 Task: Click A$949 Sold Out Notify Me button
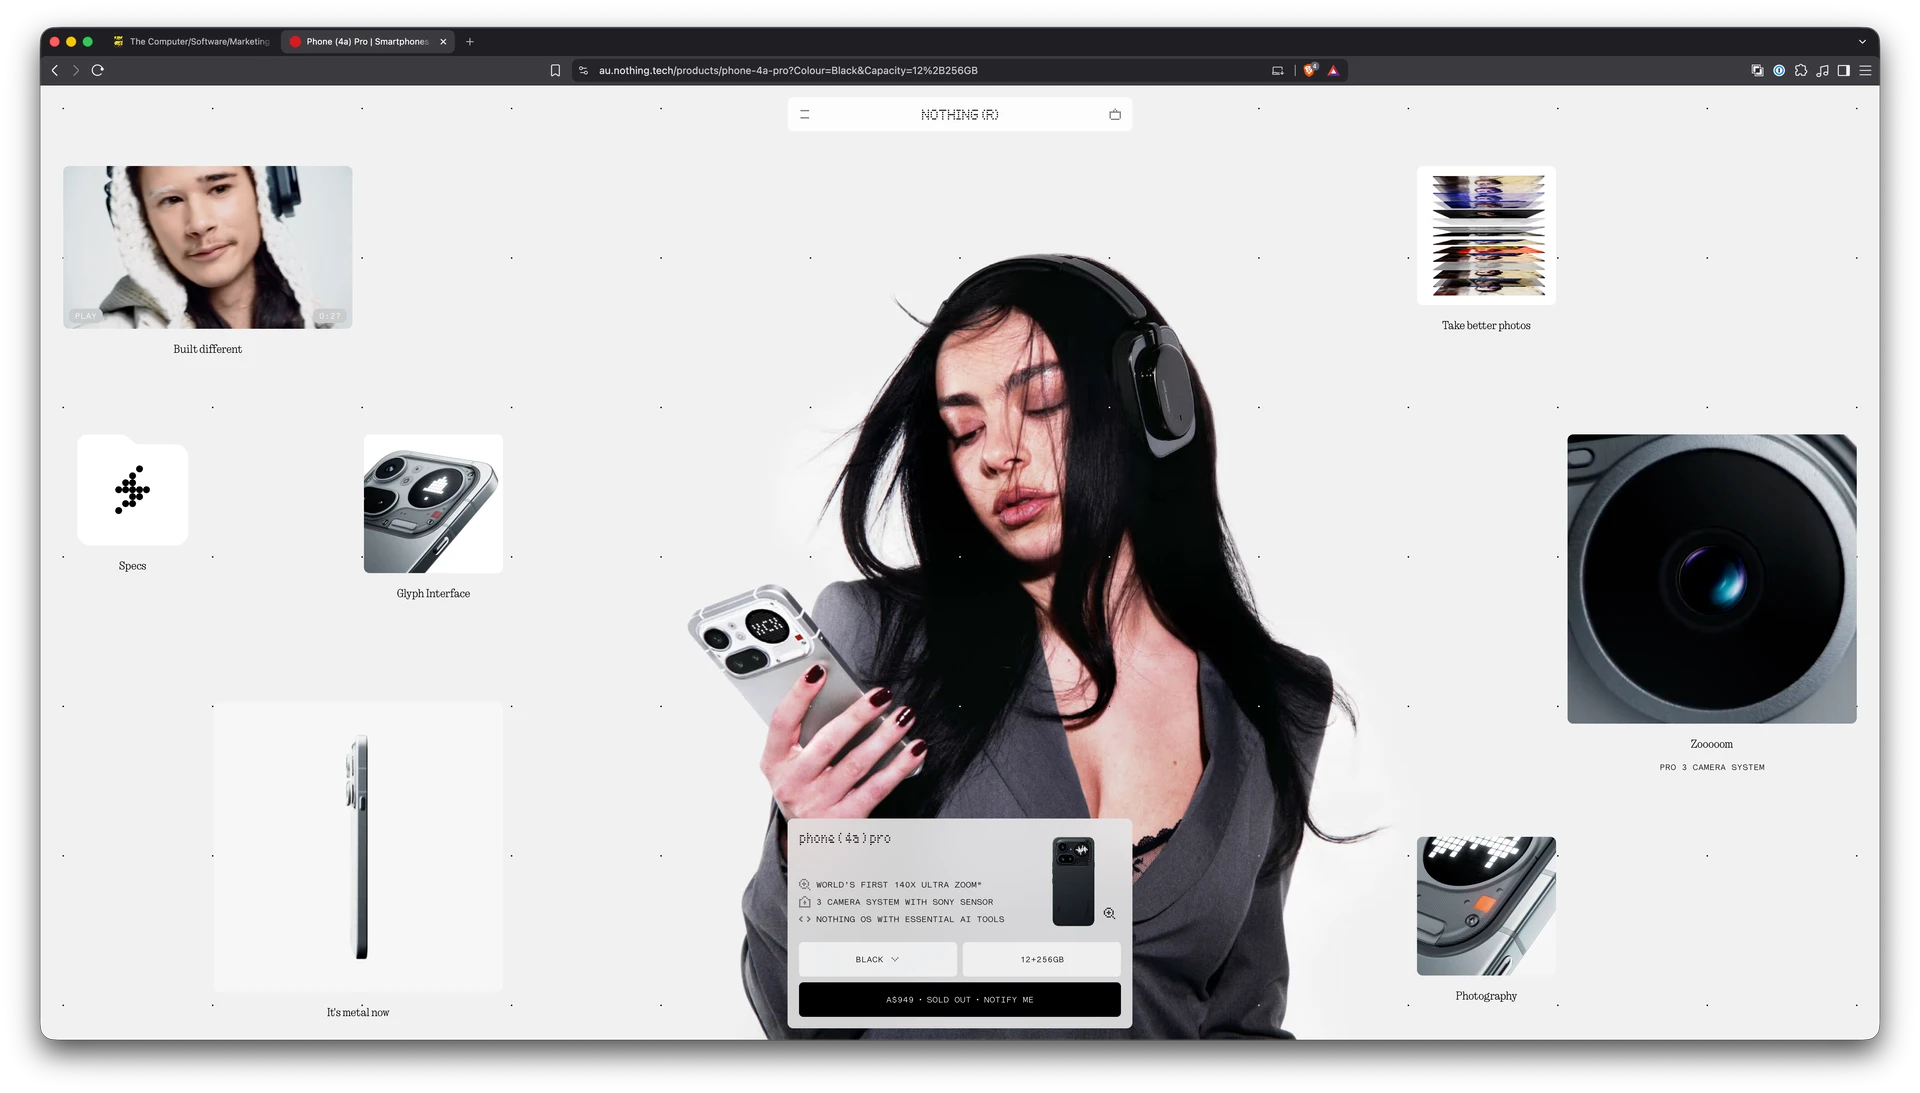pos(960,1000)
